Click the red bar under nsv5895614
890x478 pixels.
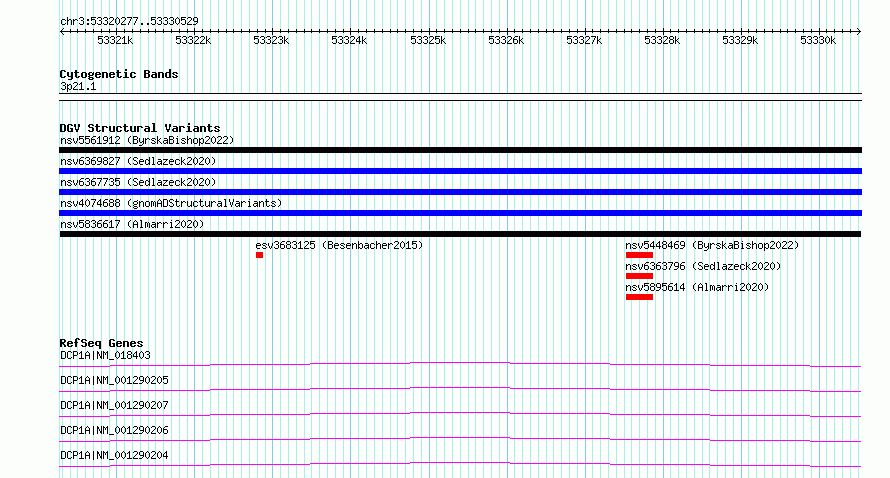pyautogui.click(x=639, y=297)
